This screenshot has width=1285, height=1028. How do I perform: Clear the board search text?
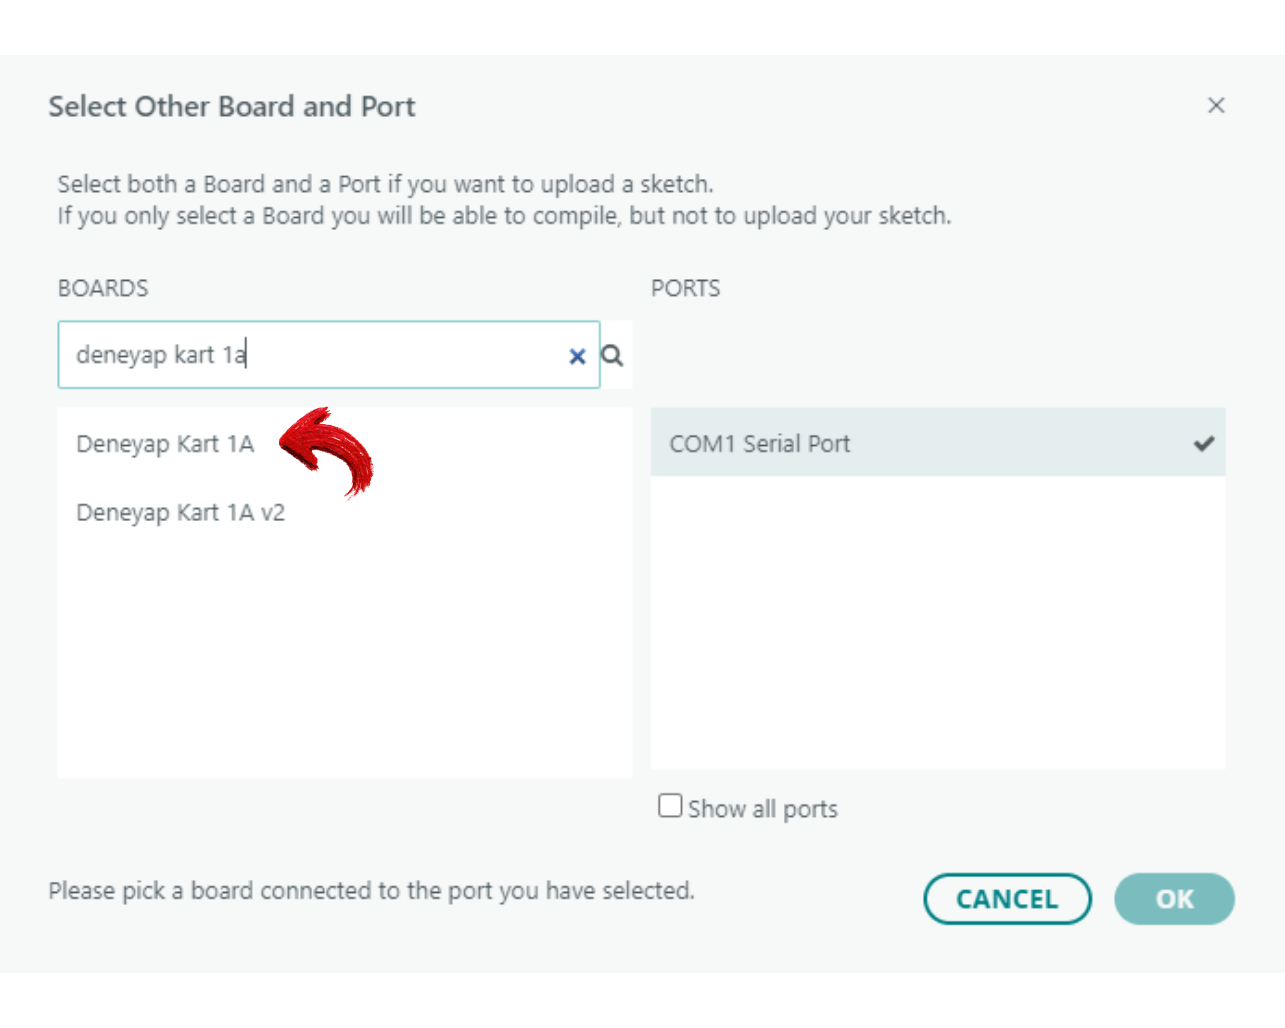[577, 356]
